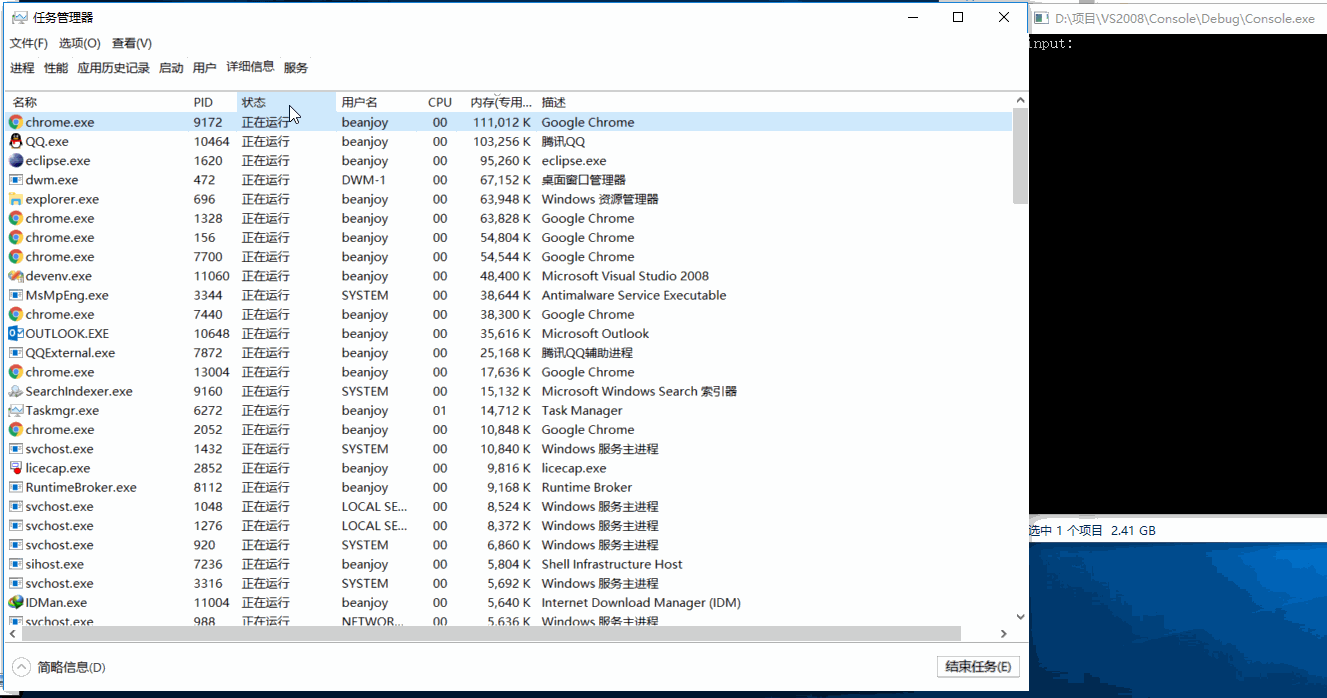
Task: Collapse to 简略信息(D) fewer details view
Action: pyautogui.click(x=59, y=667)
